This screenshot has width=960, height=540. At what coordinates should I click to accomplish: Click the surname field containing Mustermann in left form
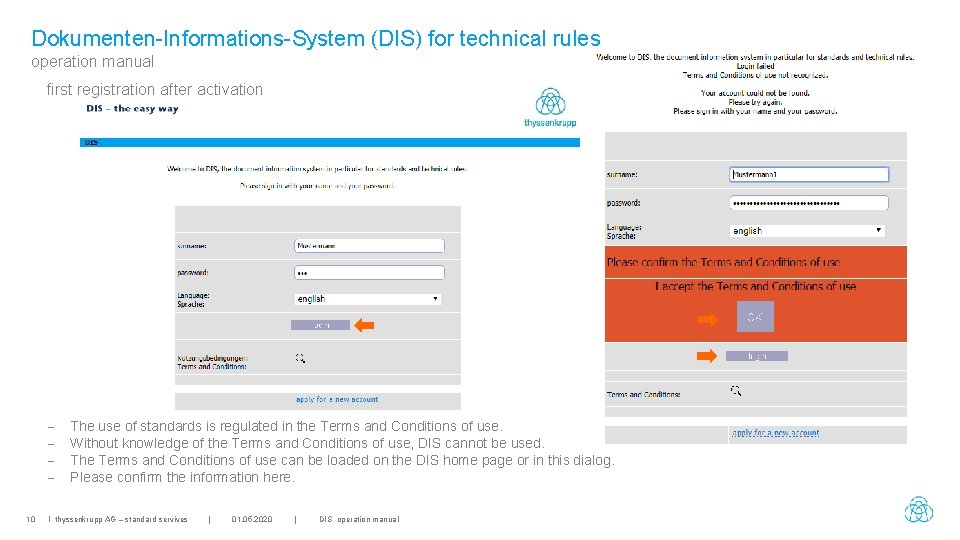click(369, 246)
